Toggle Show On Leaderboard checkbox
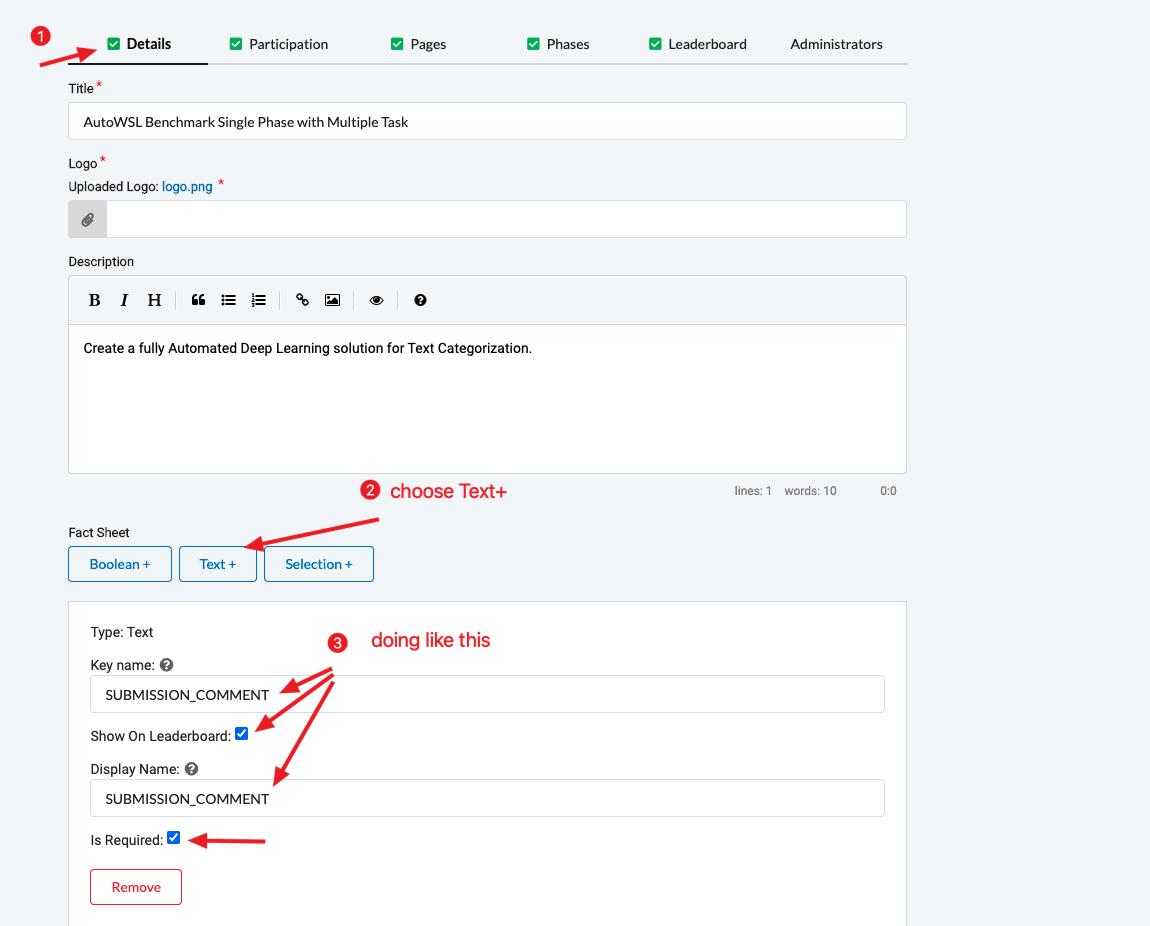 point(241,734)
